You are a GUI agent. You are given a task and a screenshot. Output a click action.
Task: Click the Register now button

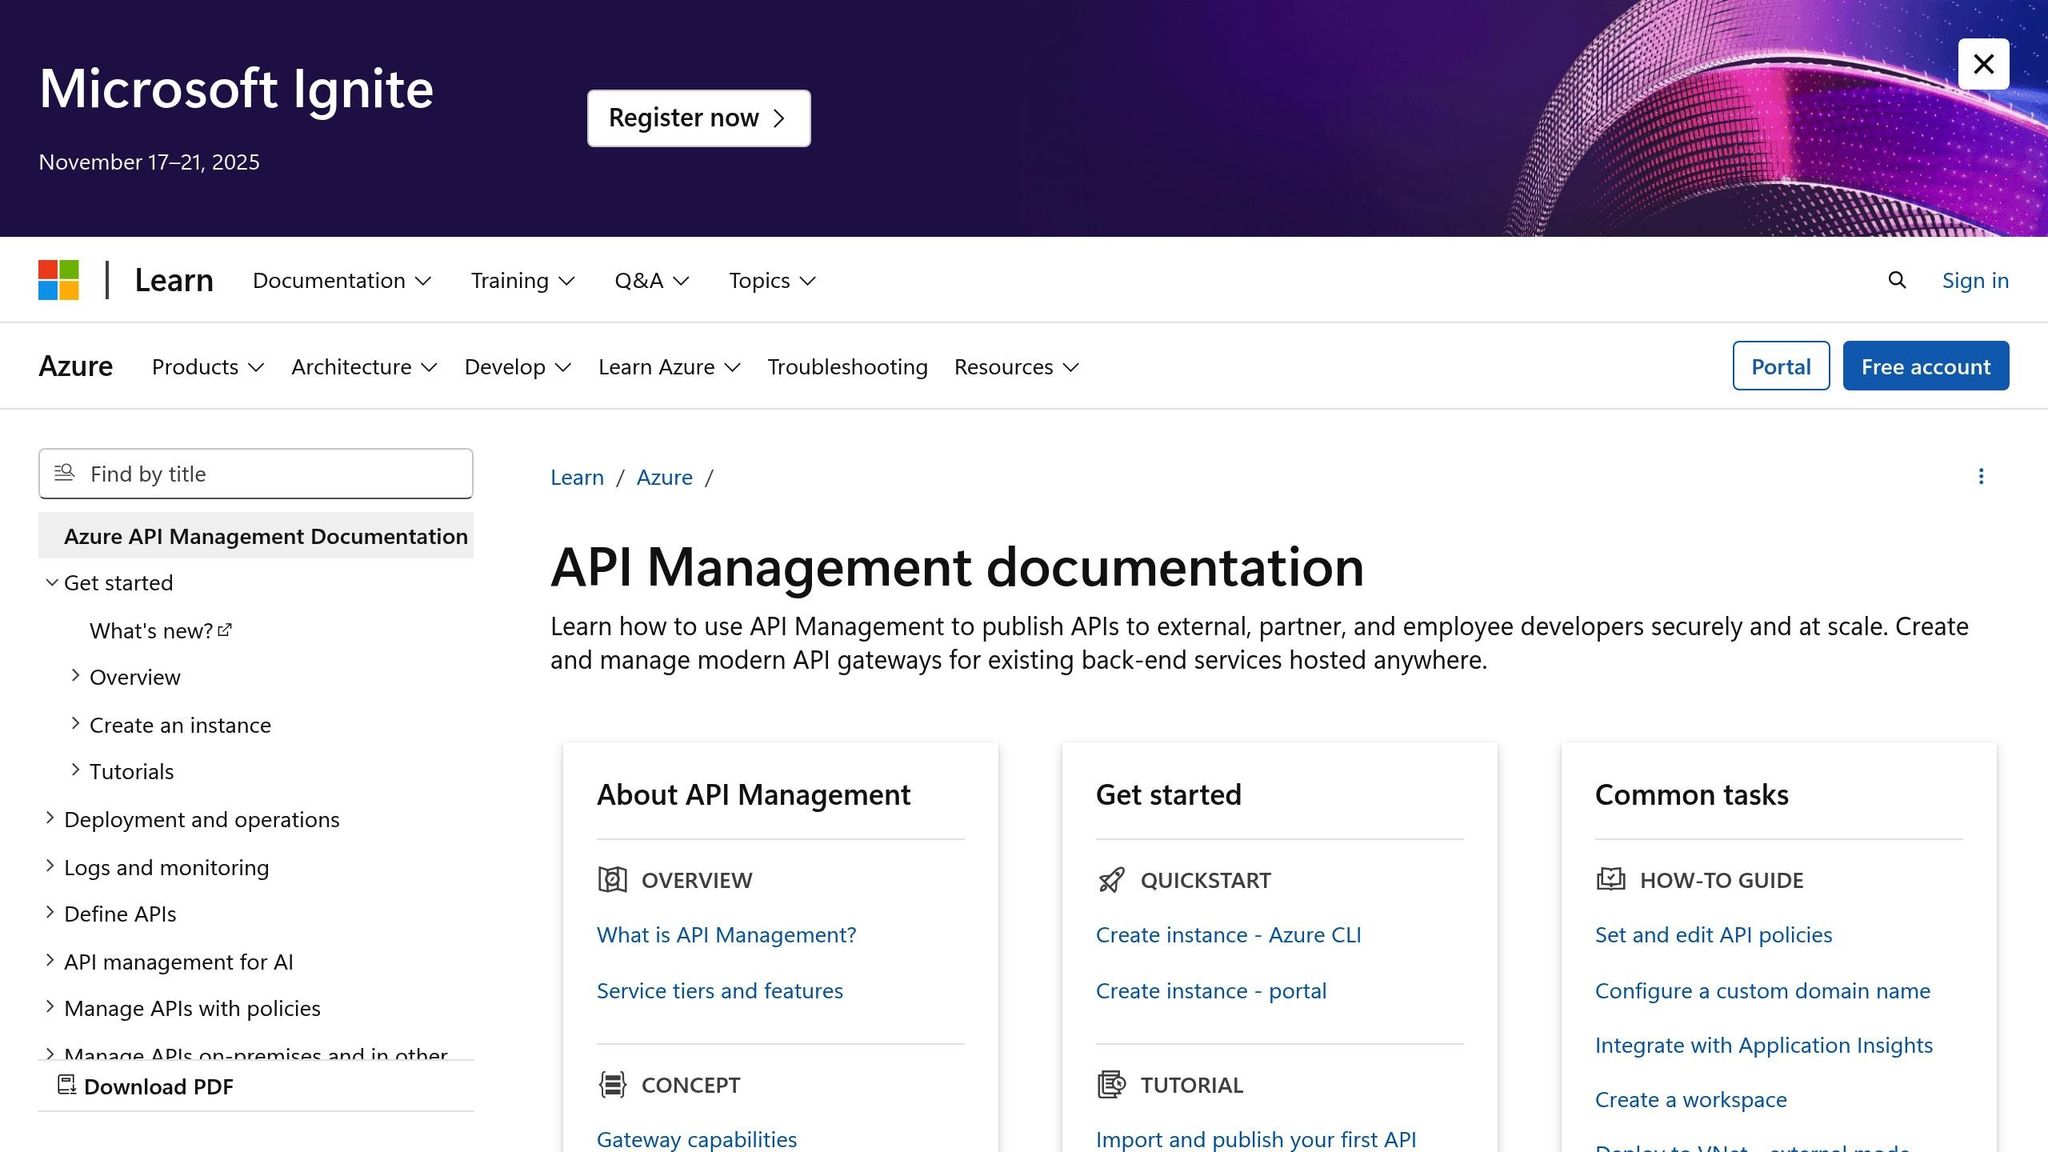click(x=698, y=117)
